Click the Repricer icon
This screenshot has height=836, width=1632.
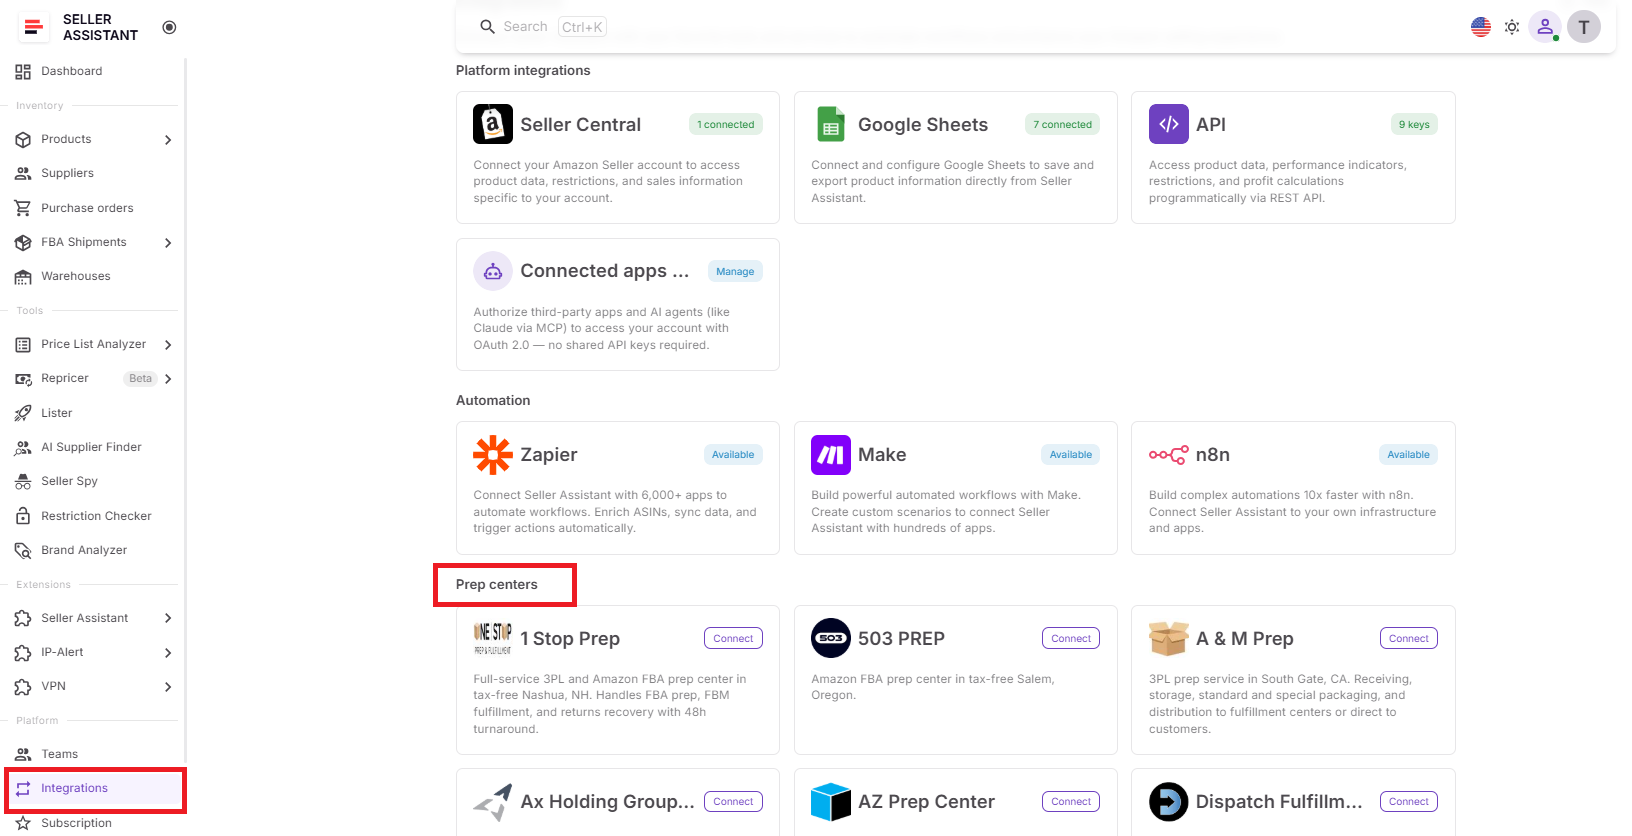(23, 379)
